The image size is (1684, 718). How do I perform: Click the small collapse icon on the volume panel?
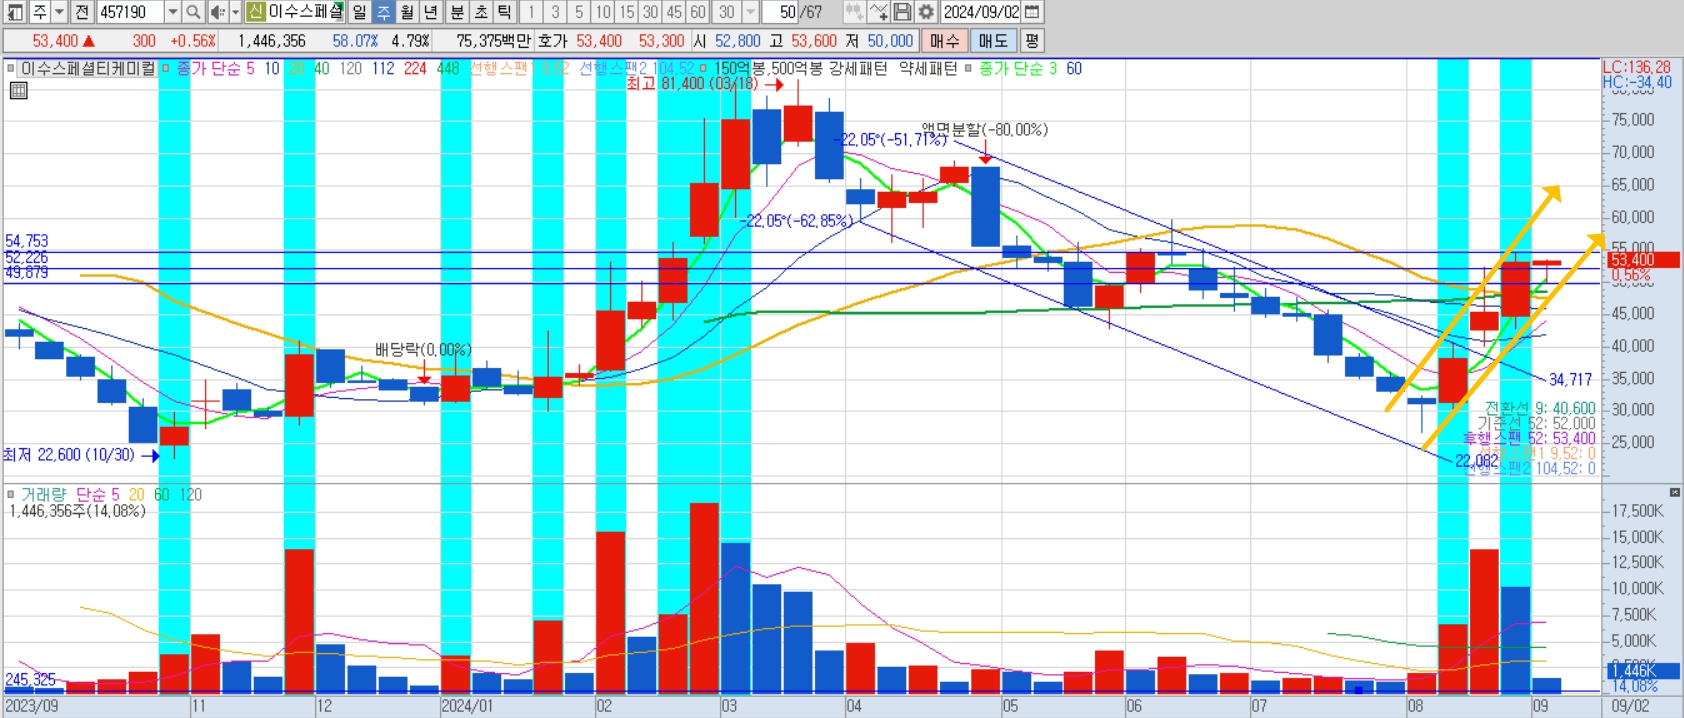[x=1675, y=492]
